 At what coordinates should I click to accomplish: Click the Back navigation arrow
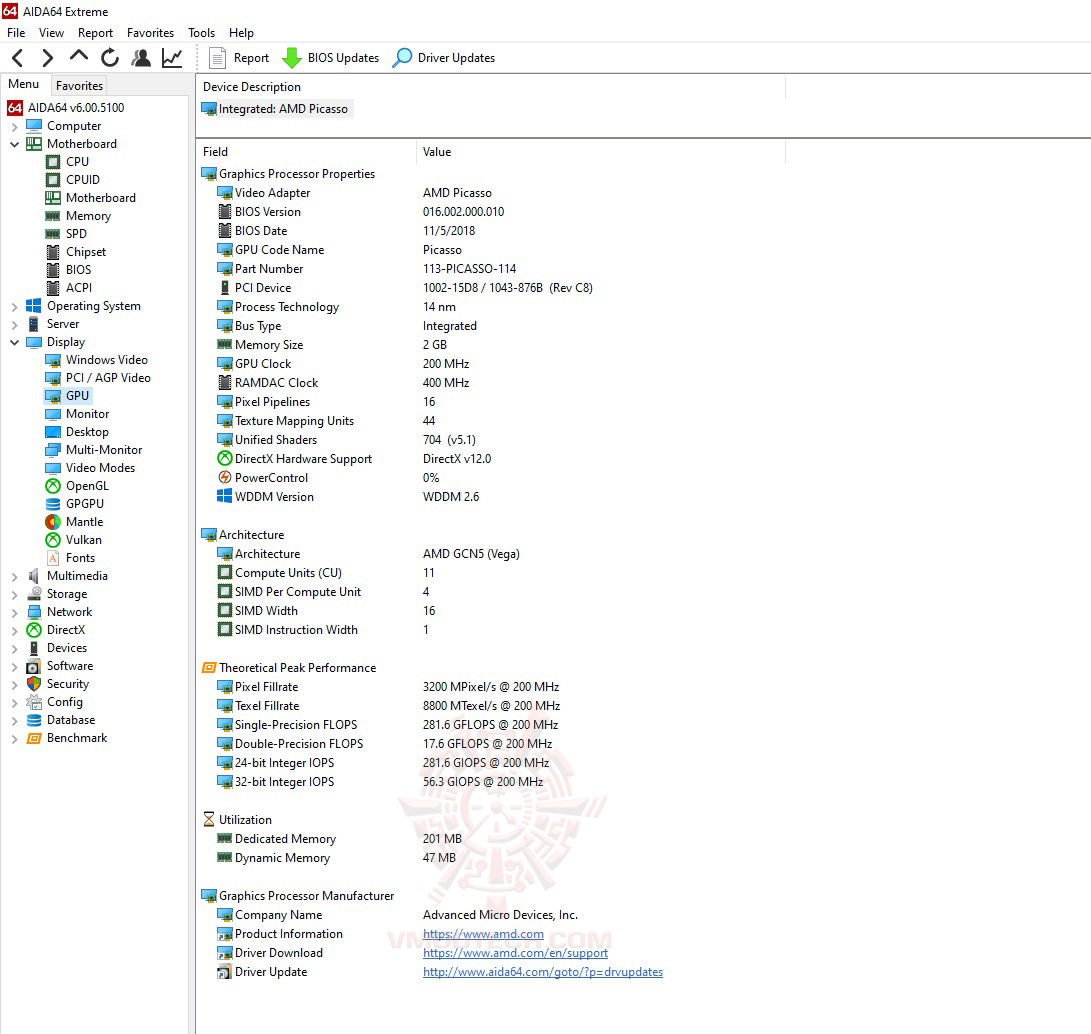pos(18,58)
